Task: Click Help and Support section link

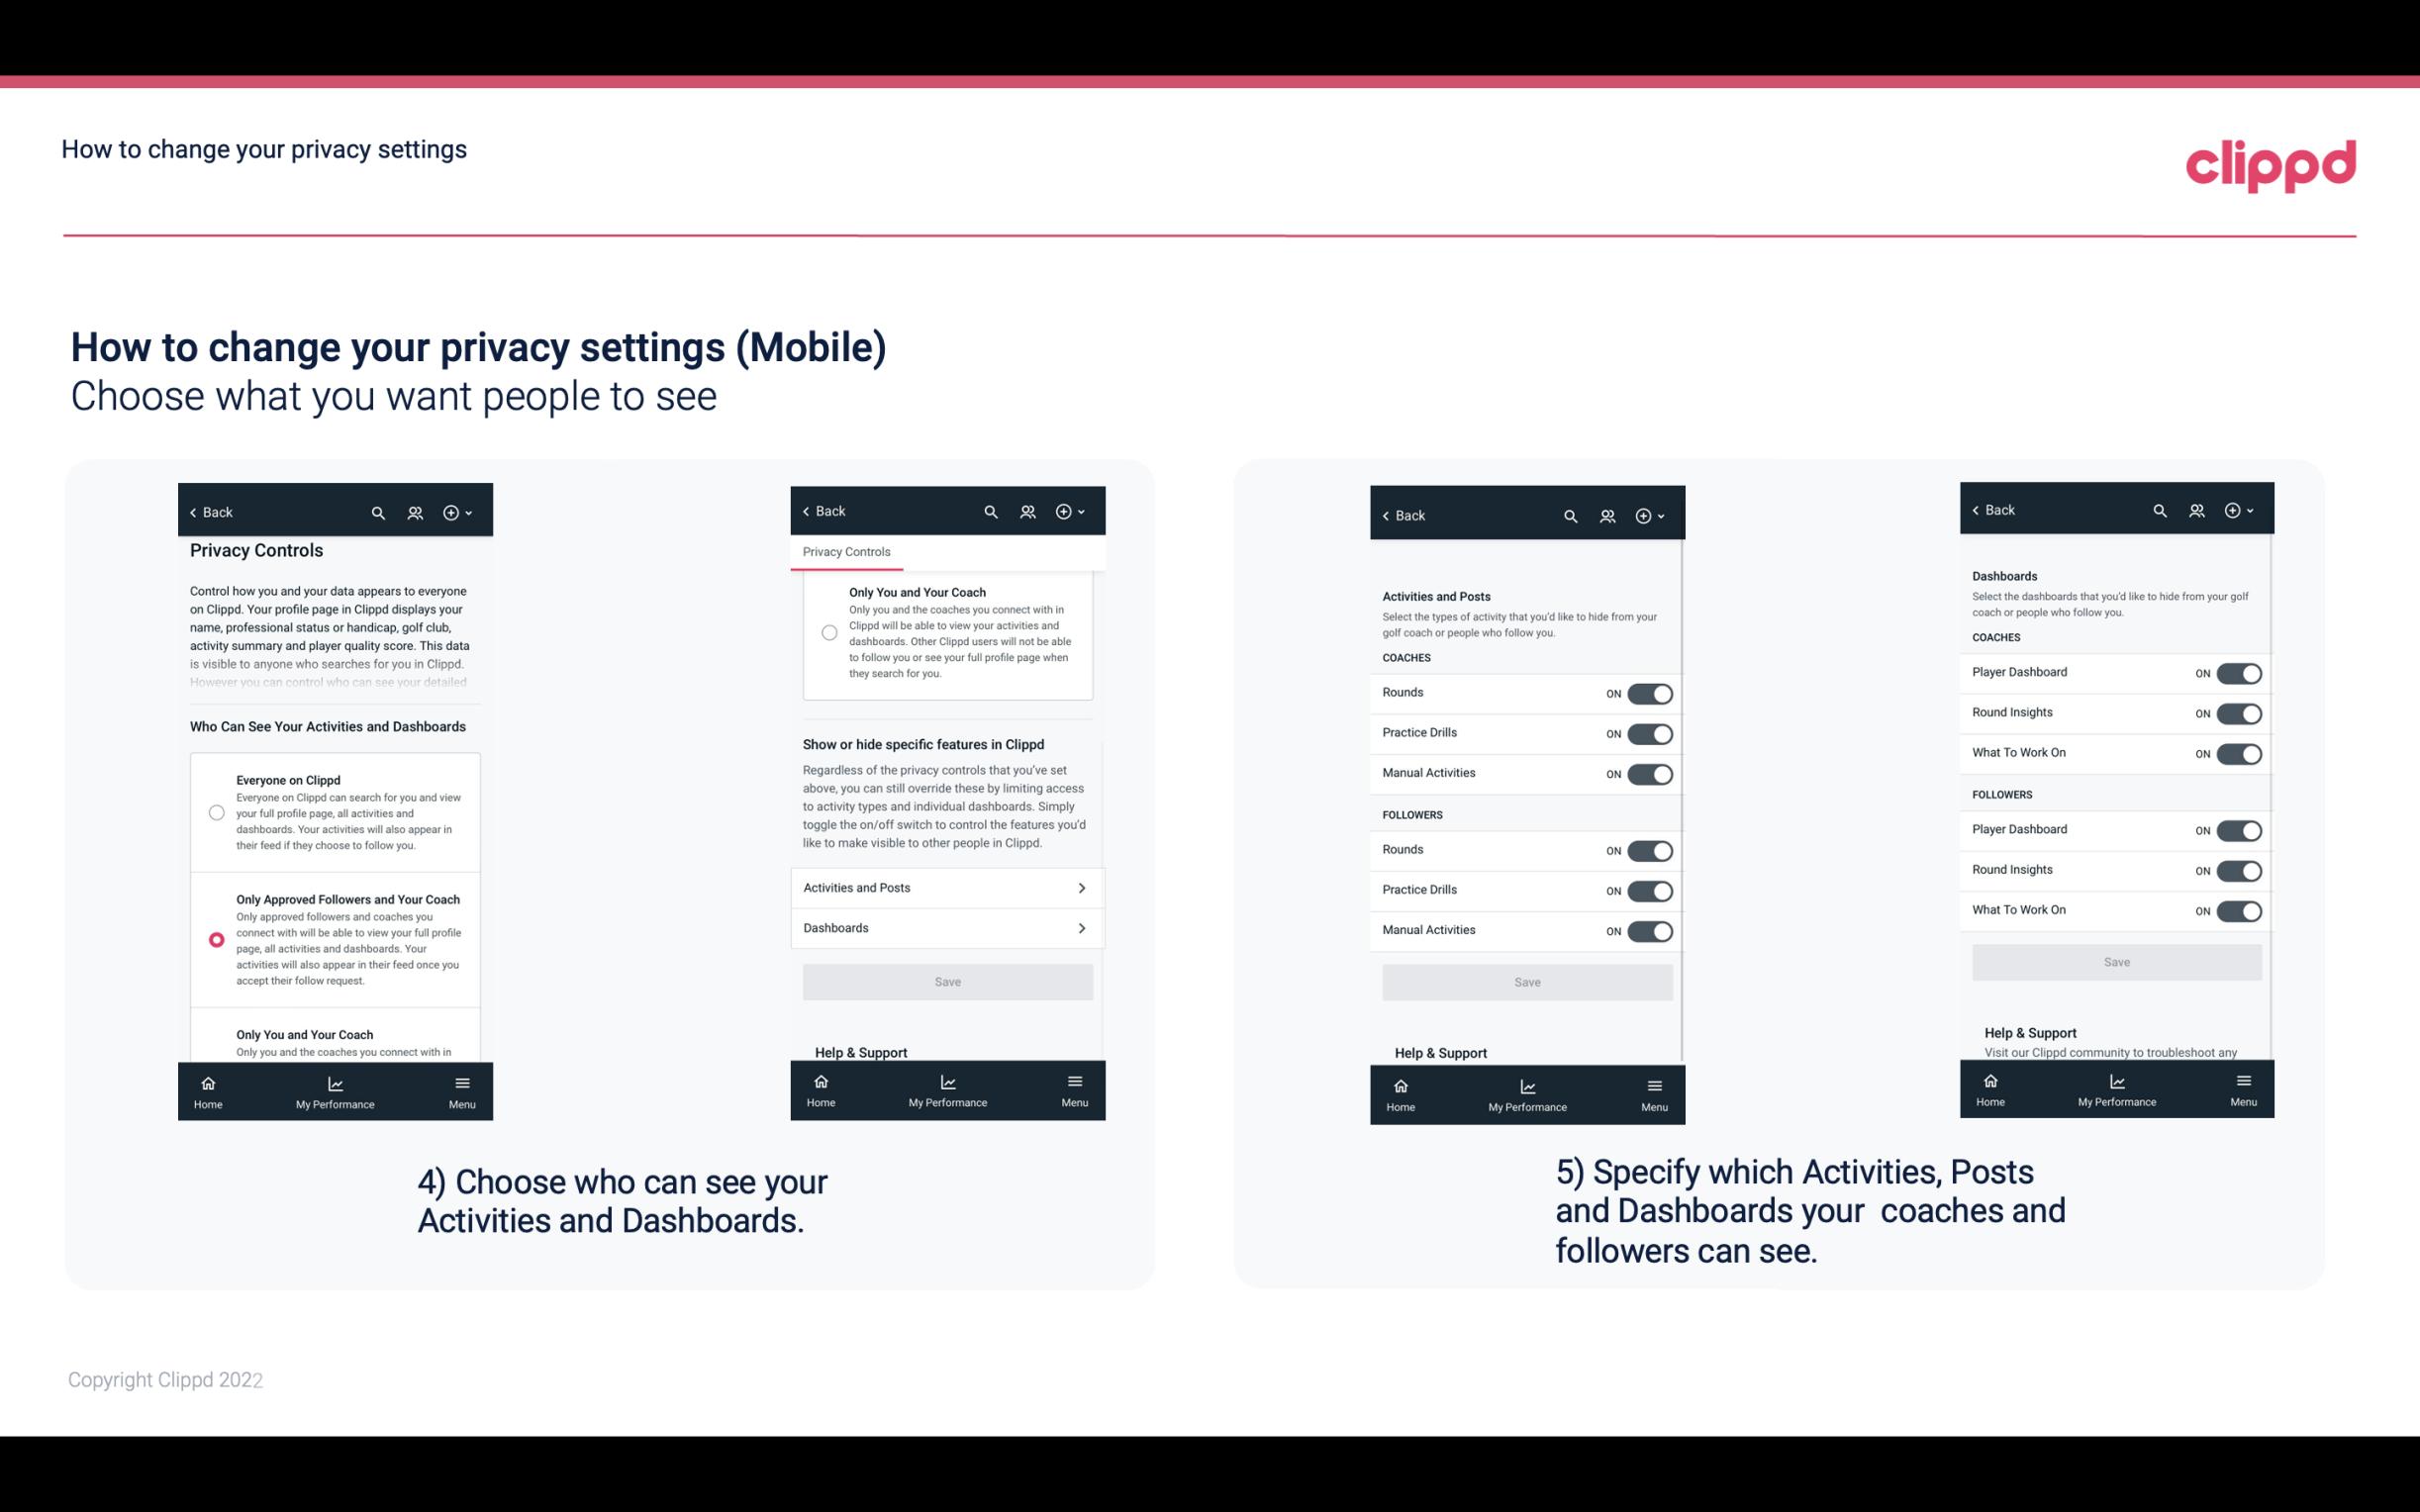Action: (868, 1052)
